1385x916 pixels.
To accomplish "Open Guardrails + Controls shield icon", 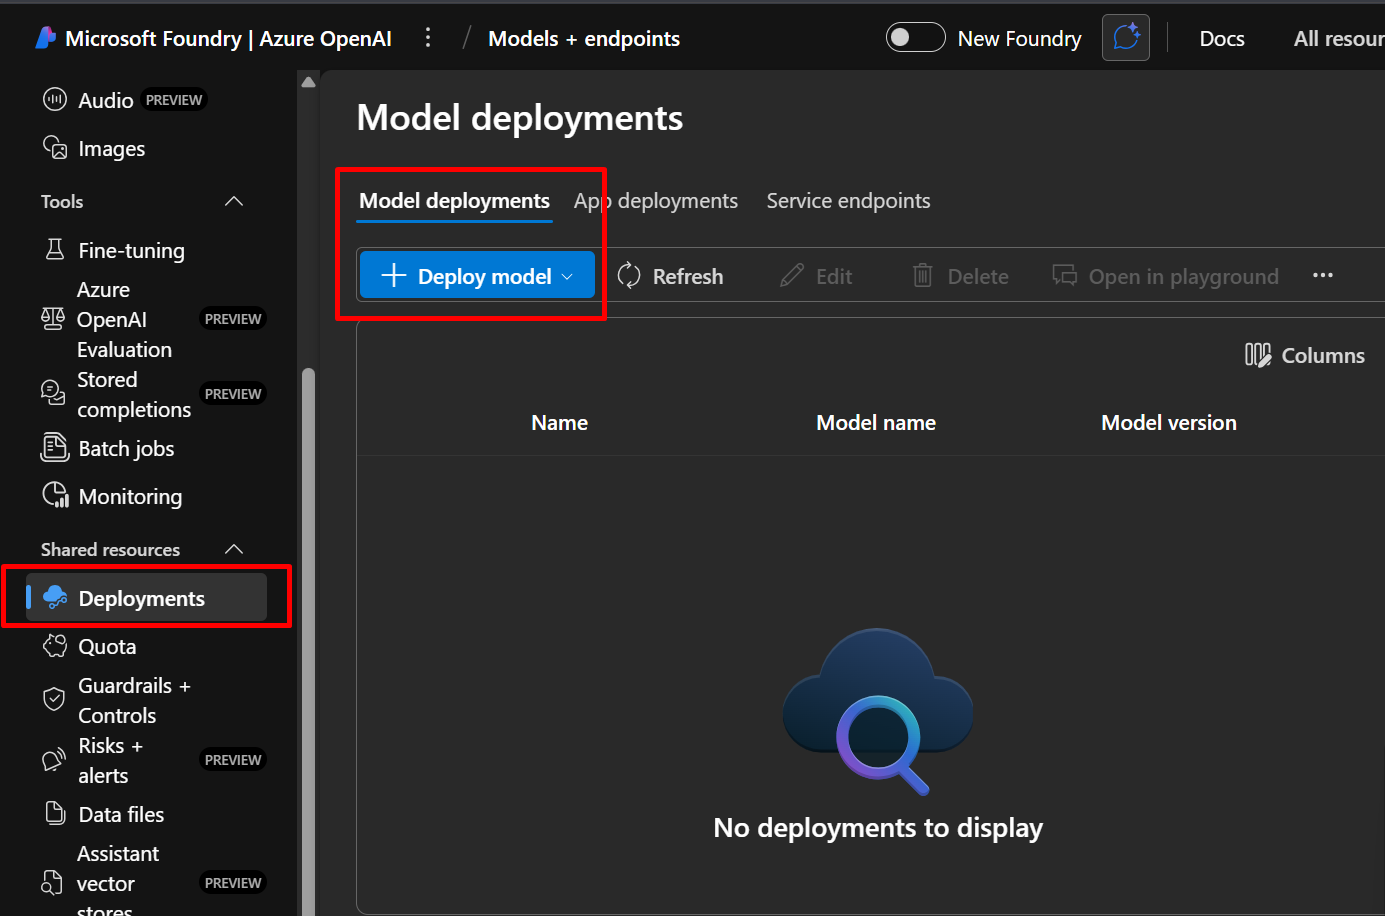I will (54, 700).
